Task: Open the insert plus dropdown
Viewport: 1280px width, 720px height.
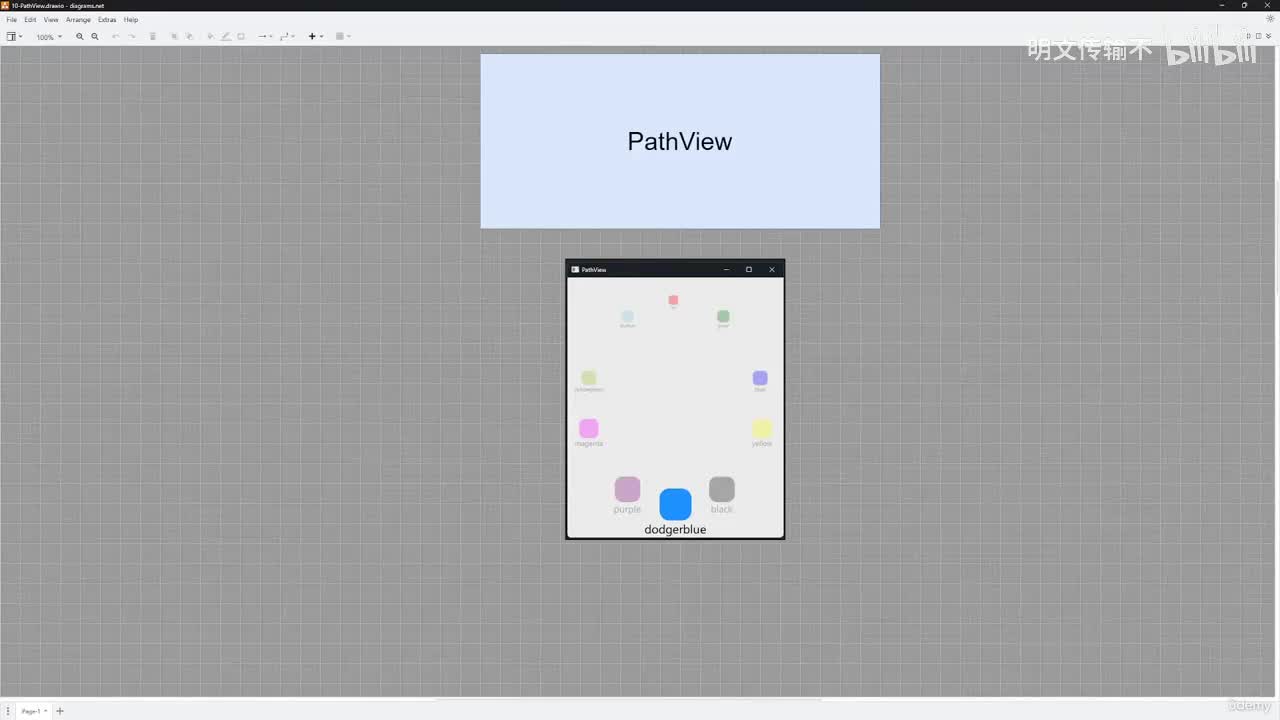Action: [315, 37]
